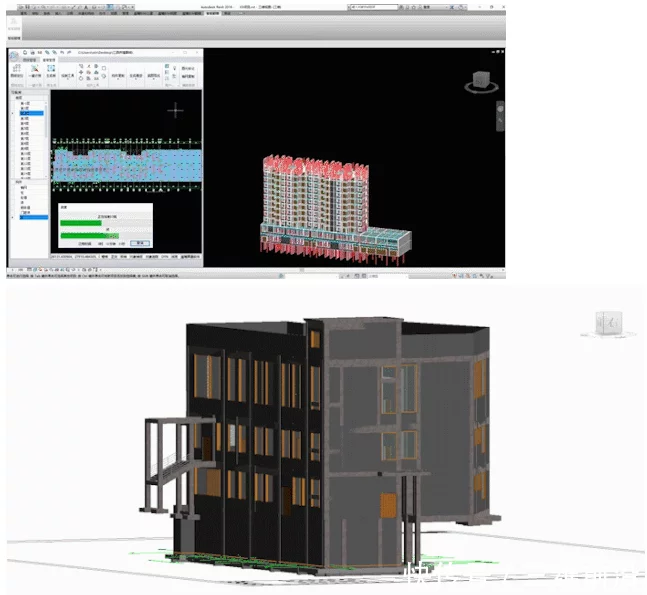Click the save icon in the plugin quick-access toolbar
Viewport: 647px width, 595px height.
(33, 52)
